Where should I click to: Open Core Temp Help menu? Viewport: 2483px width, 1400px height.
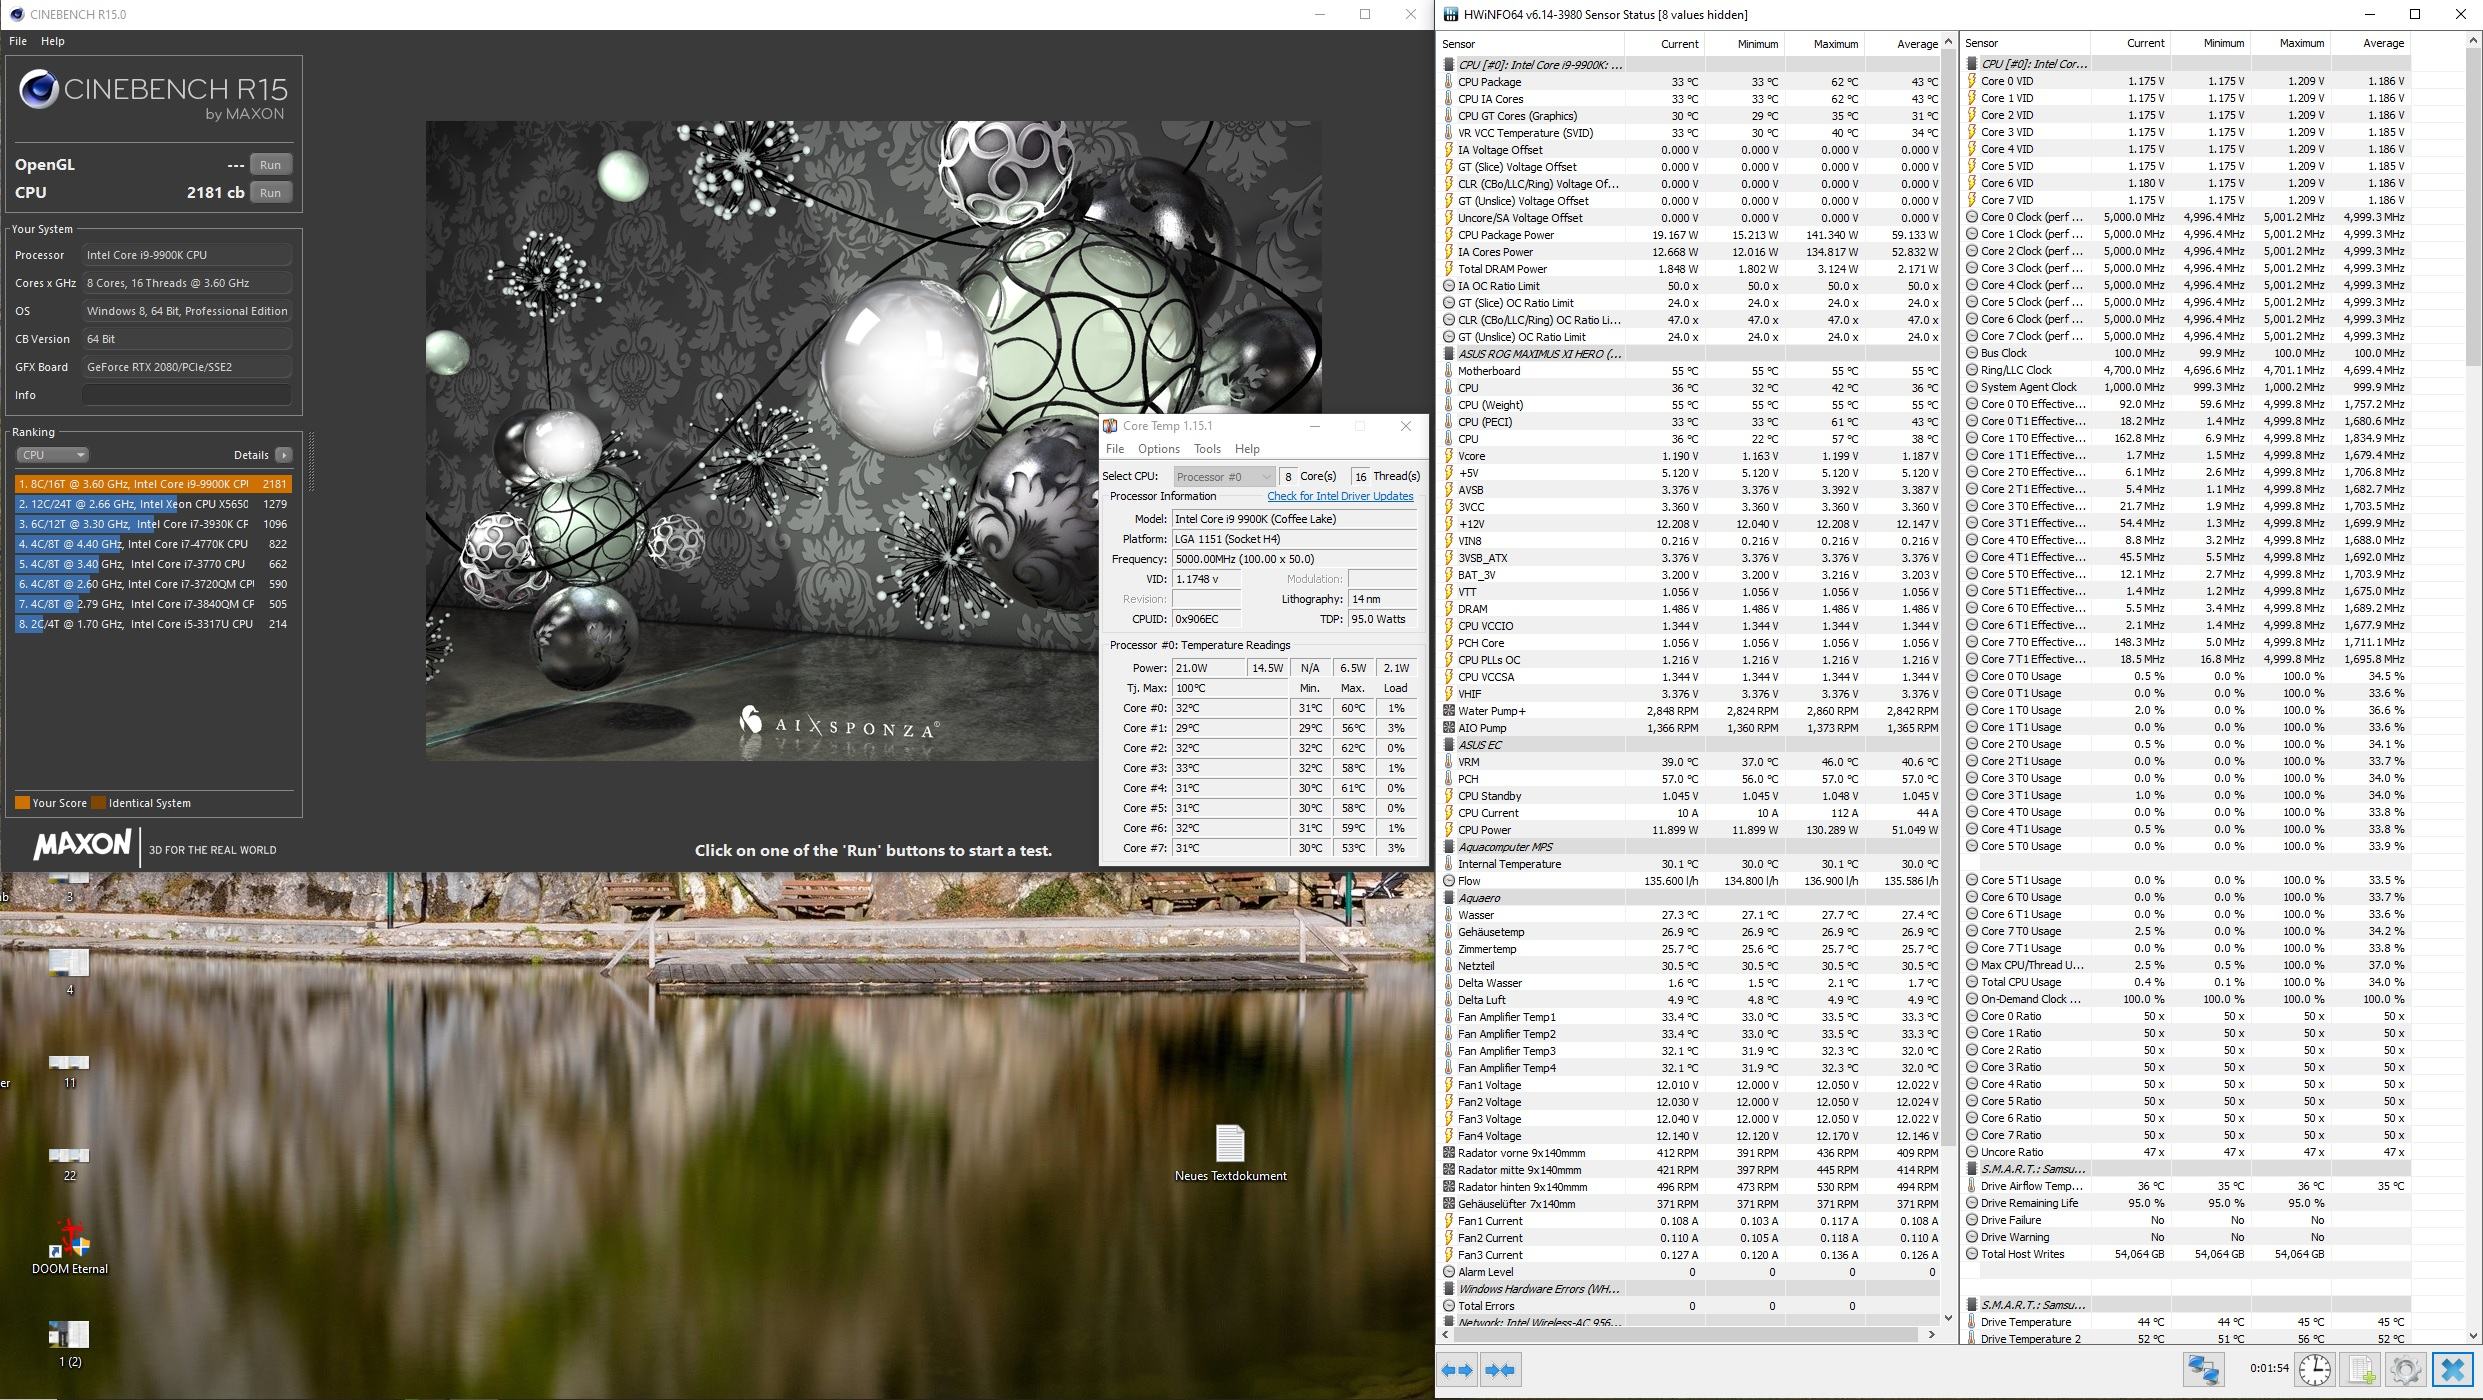[1247, 449]
